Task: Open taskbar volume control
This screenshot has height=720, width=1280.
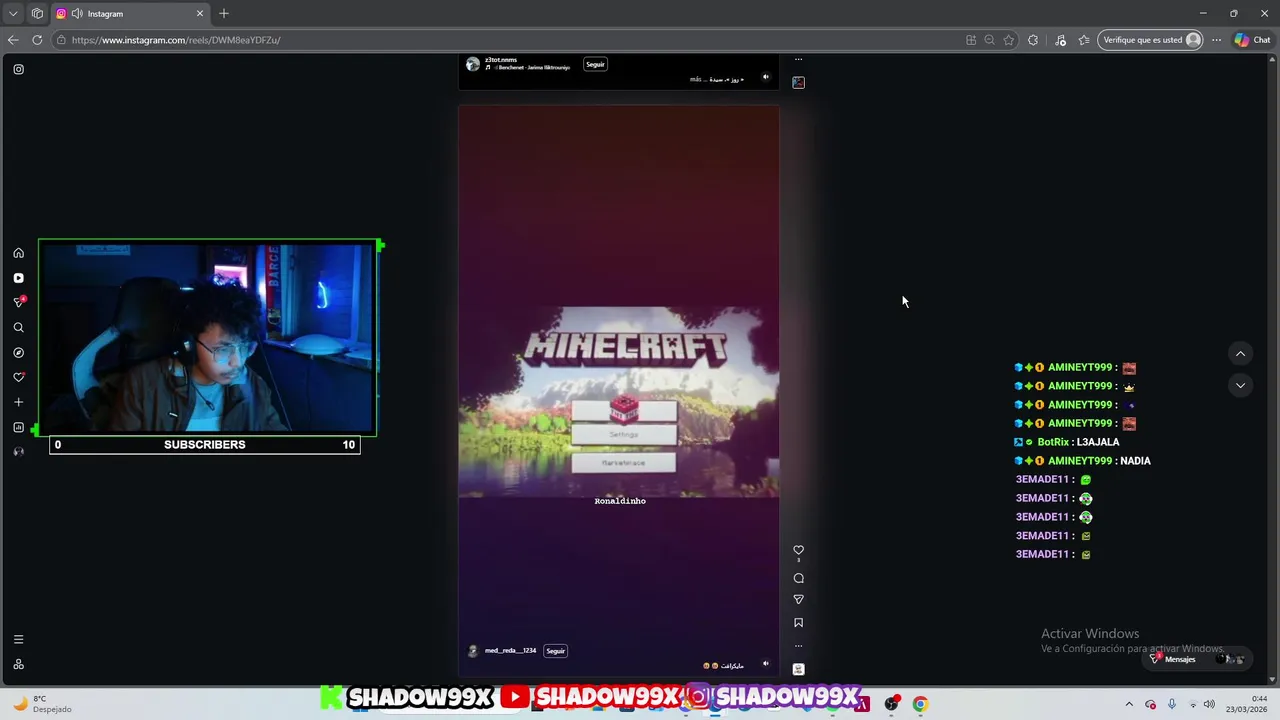Action: pyautogui.click(x=1209, y=704)
